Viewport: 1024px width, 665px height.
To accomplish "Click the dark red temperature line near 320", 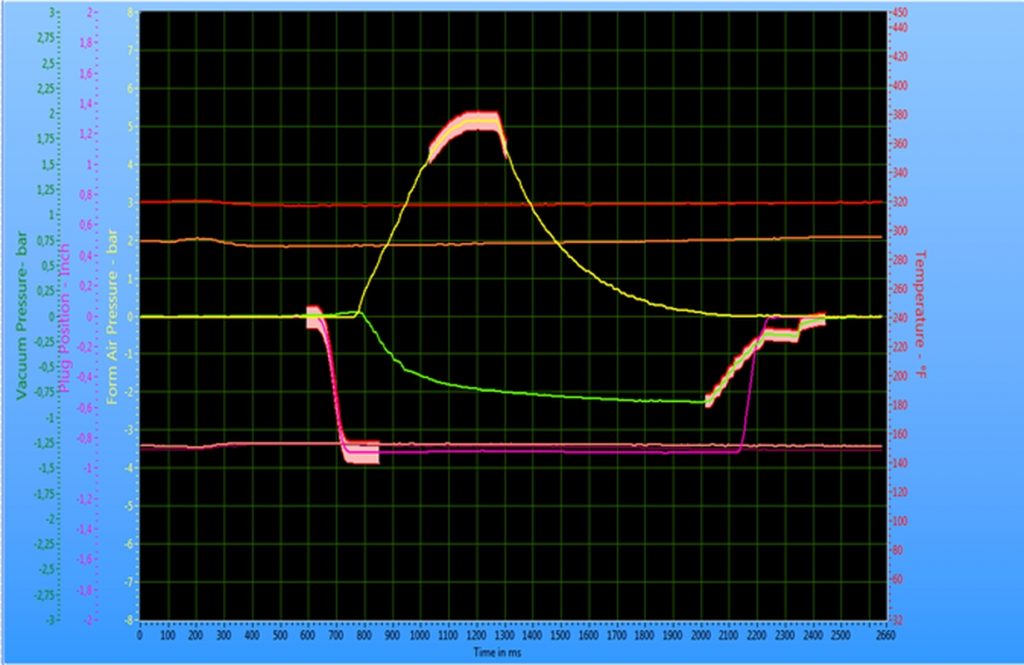I will pyautogui.click(x=600, y=204).
